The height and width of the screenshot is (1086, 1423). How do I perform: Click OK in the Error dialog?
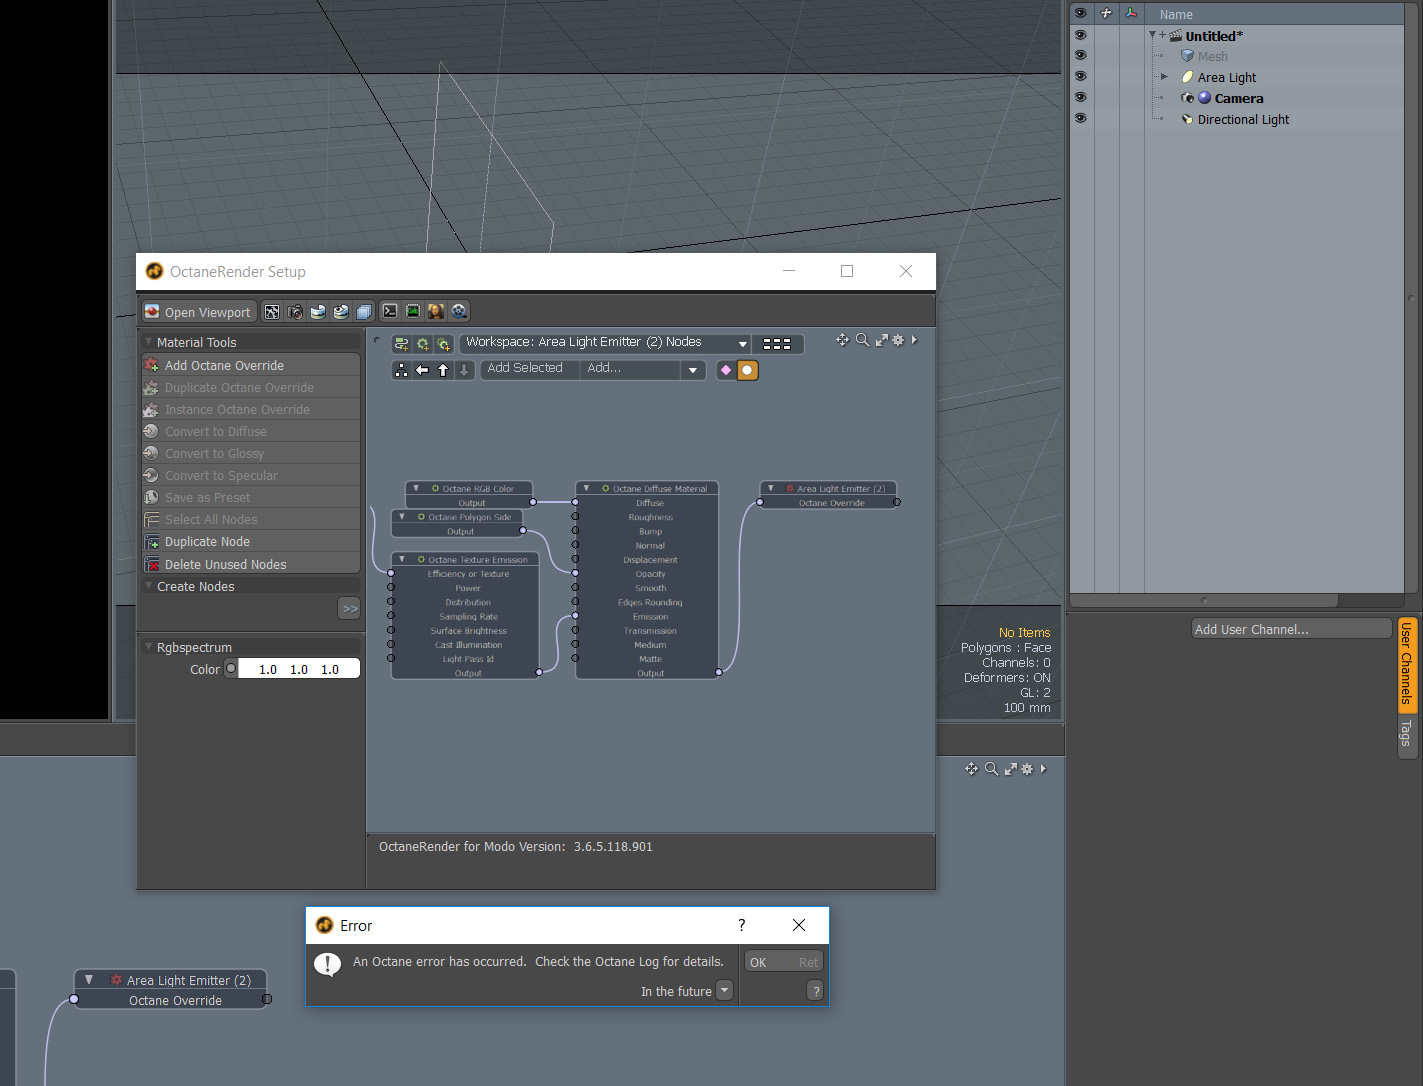click(x=783, y=962)
